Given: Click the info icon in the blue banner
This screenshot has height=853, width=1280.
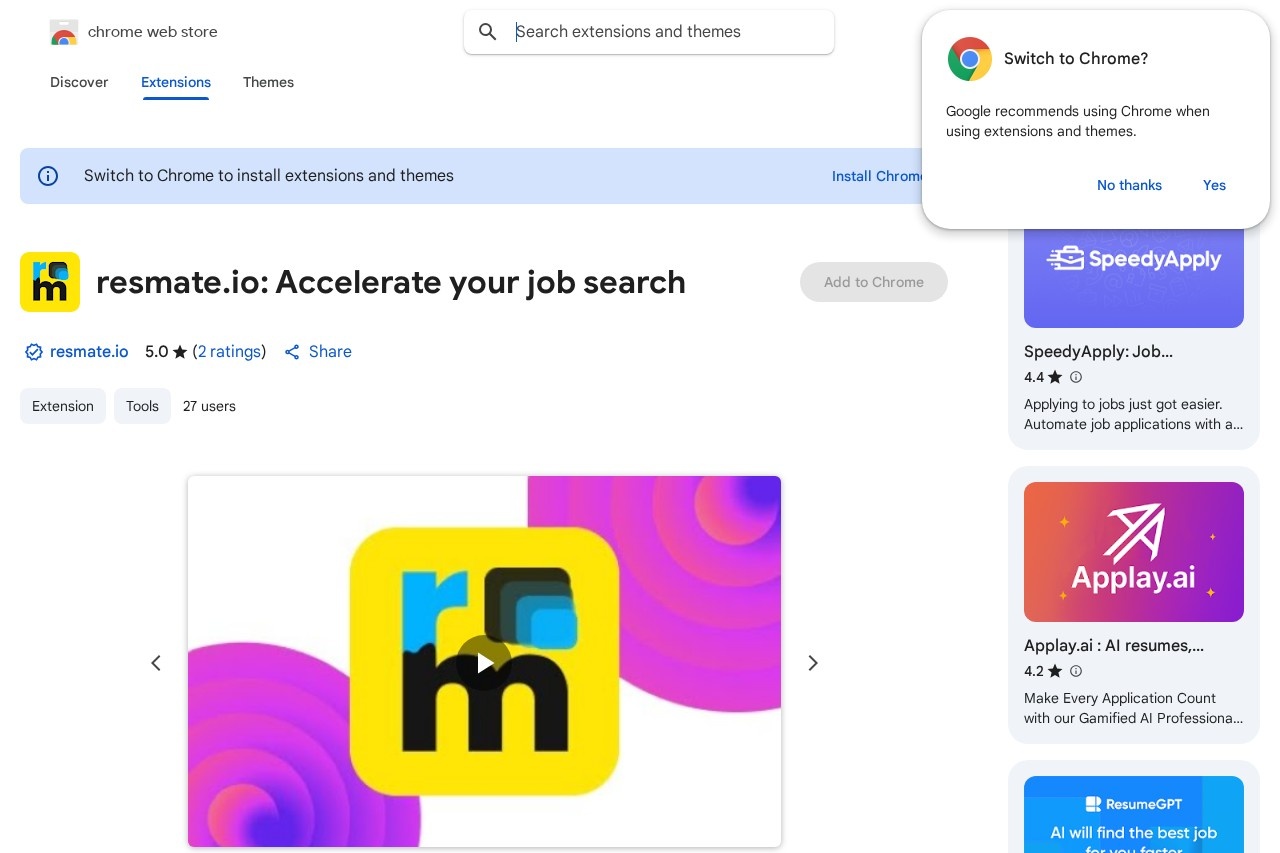Looking at the screenshot, I should point(48,176).
